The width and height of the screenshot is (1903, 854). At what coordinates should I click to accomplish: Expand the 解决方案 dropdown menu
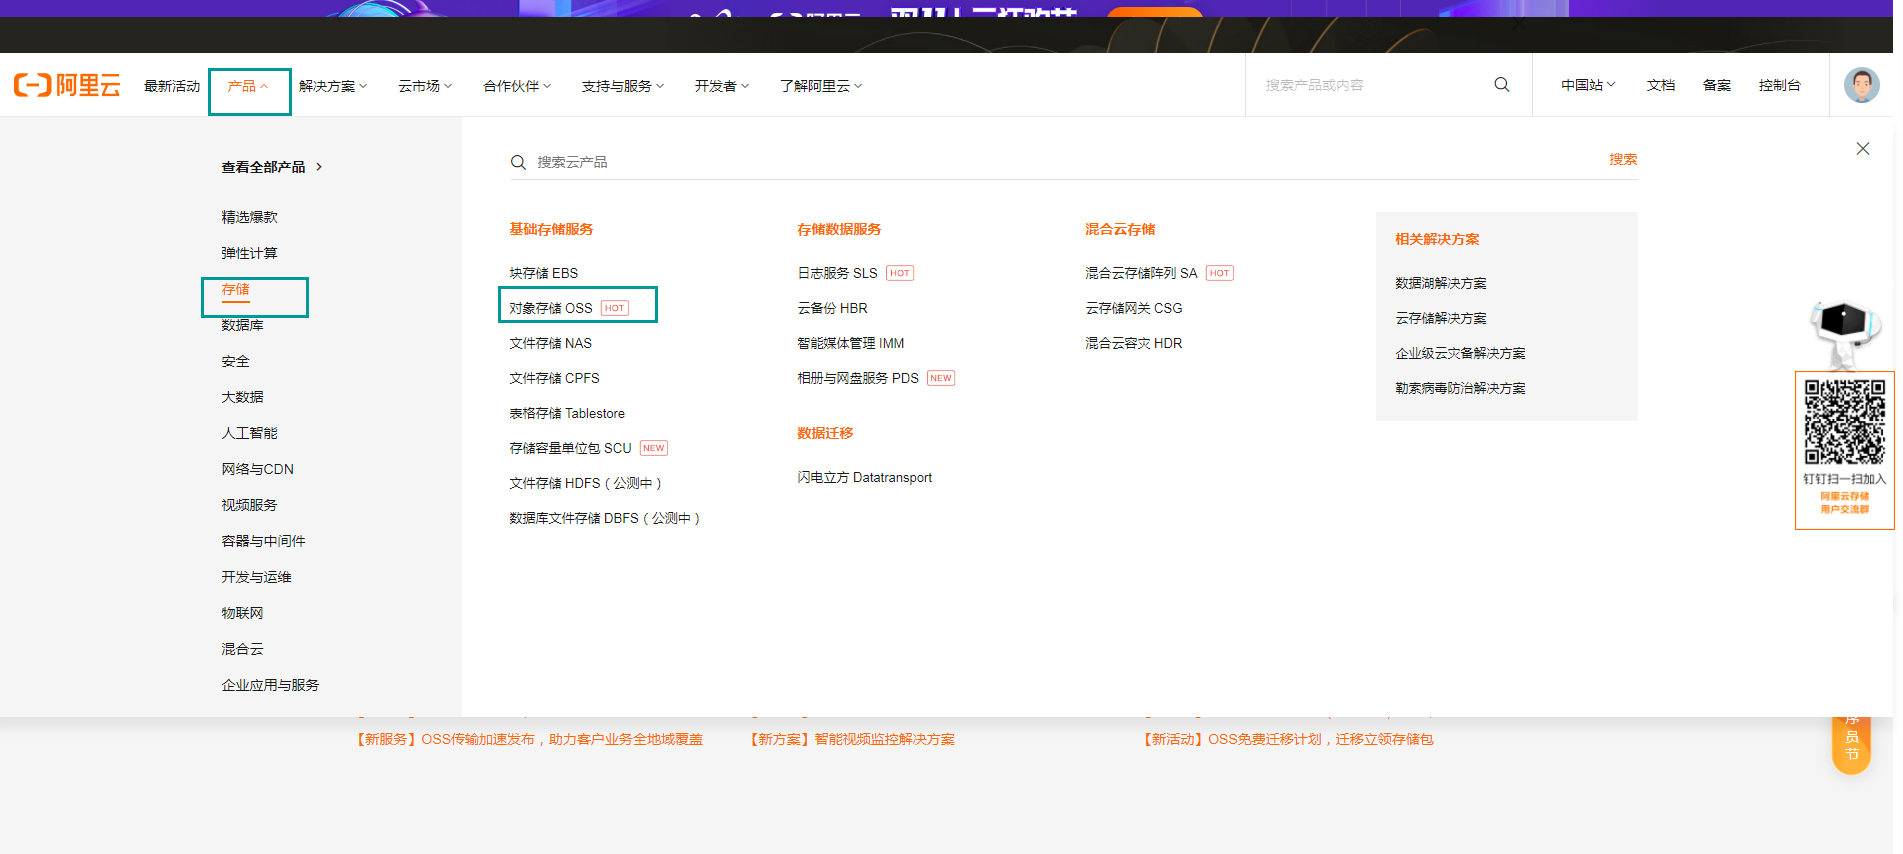click(333, 86)
